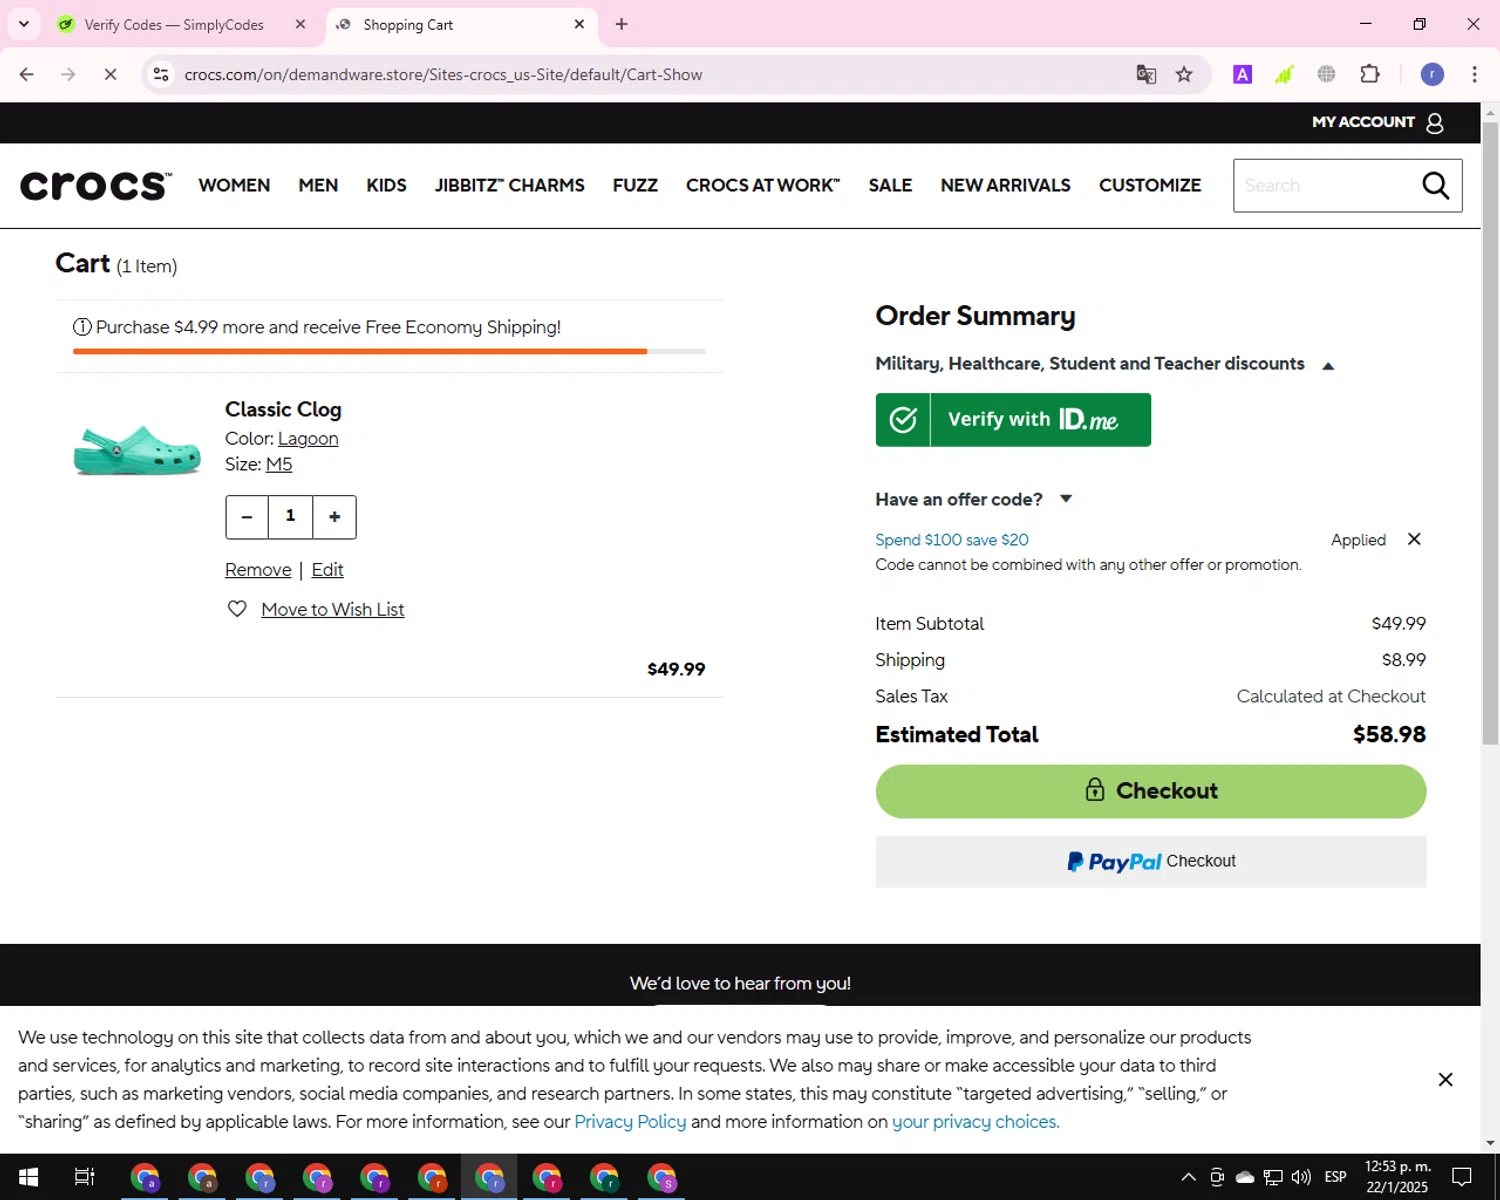Click the M5 size link
1500x1200 pixels.
(279, 464)
